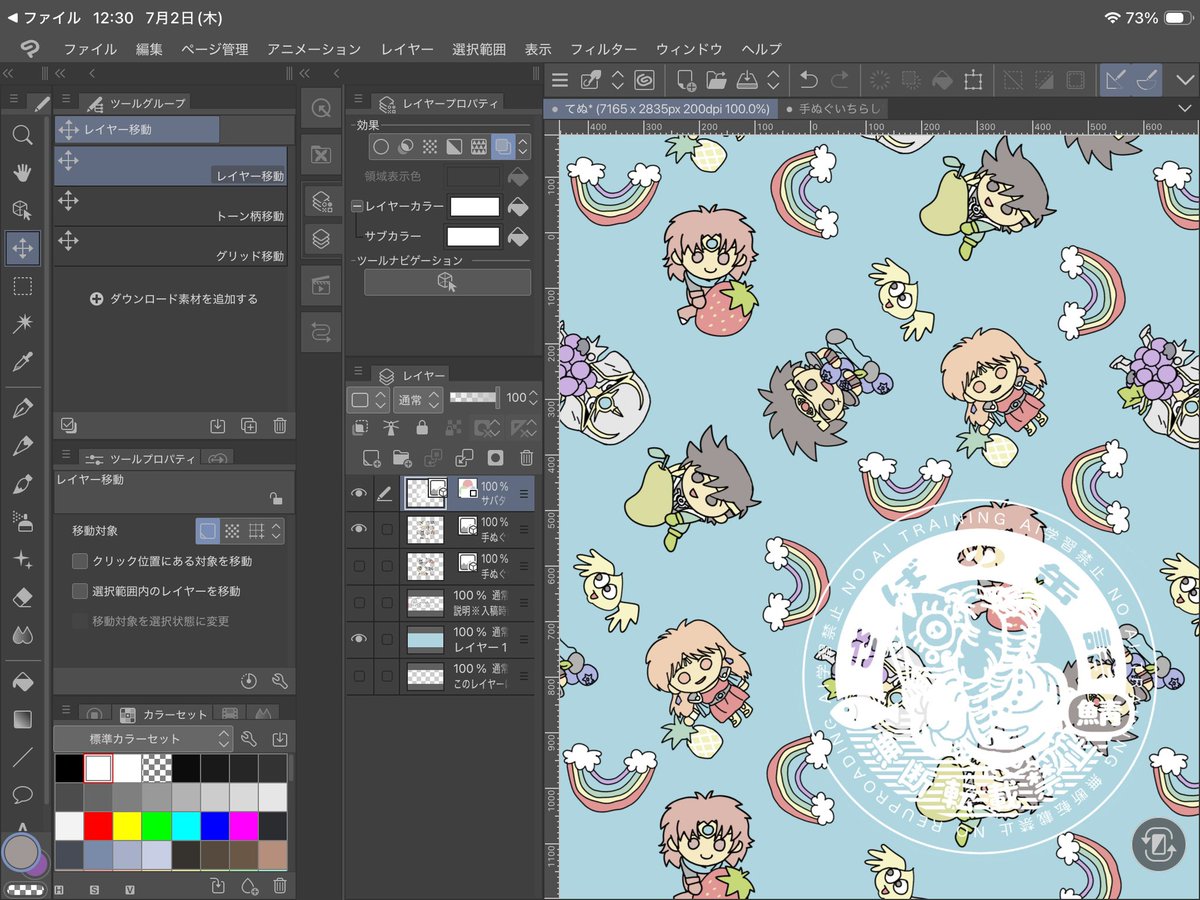Delete layer with trash icon in Layer panel
Image resolution: width=1200 pixels, height=900 pixels.
(526, 458)
